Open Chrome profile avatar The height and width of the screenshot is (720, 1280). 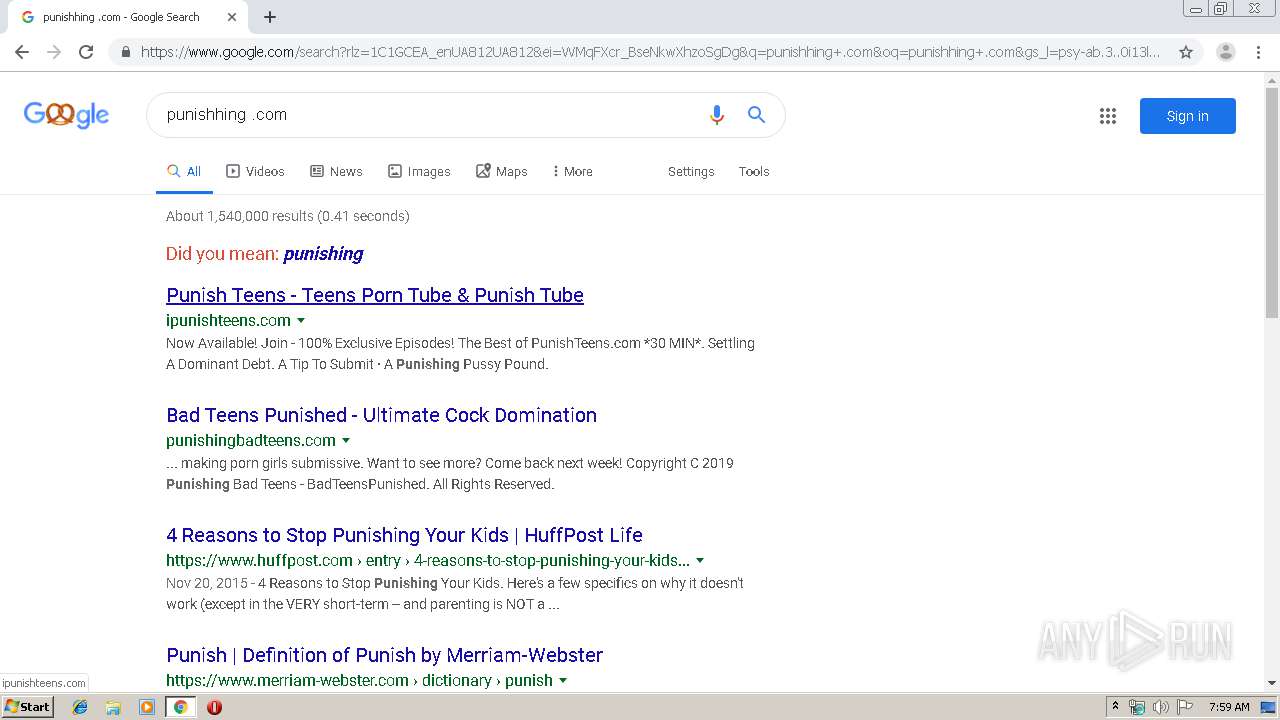point(1225,52)
